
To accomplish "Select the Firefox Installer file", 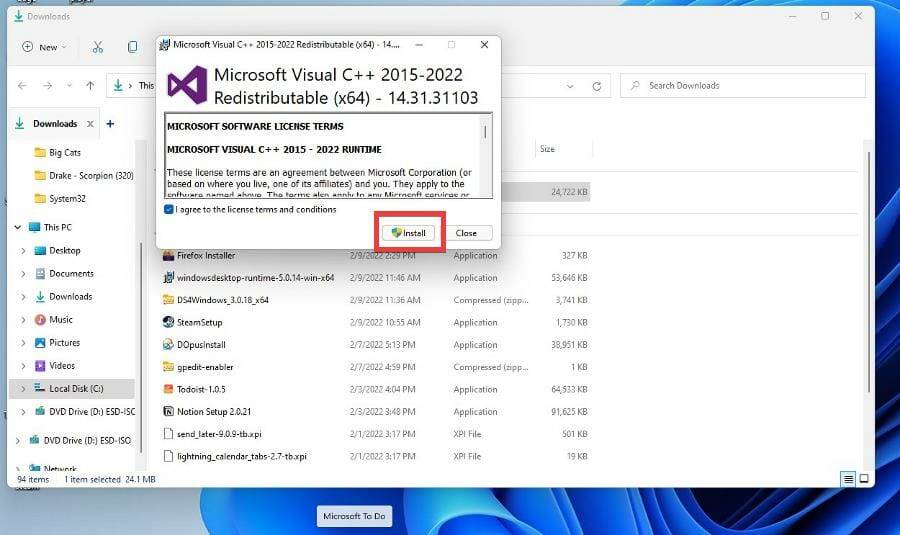I will coord(205,255).
